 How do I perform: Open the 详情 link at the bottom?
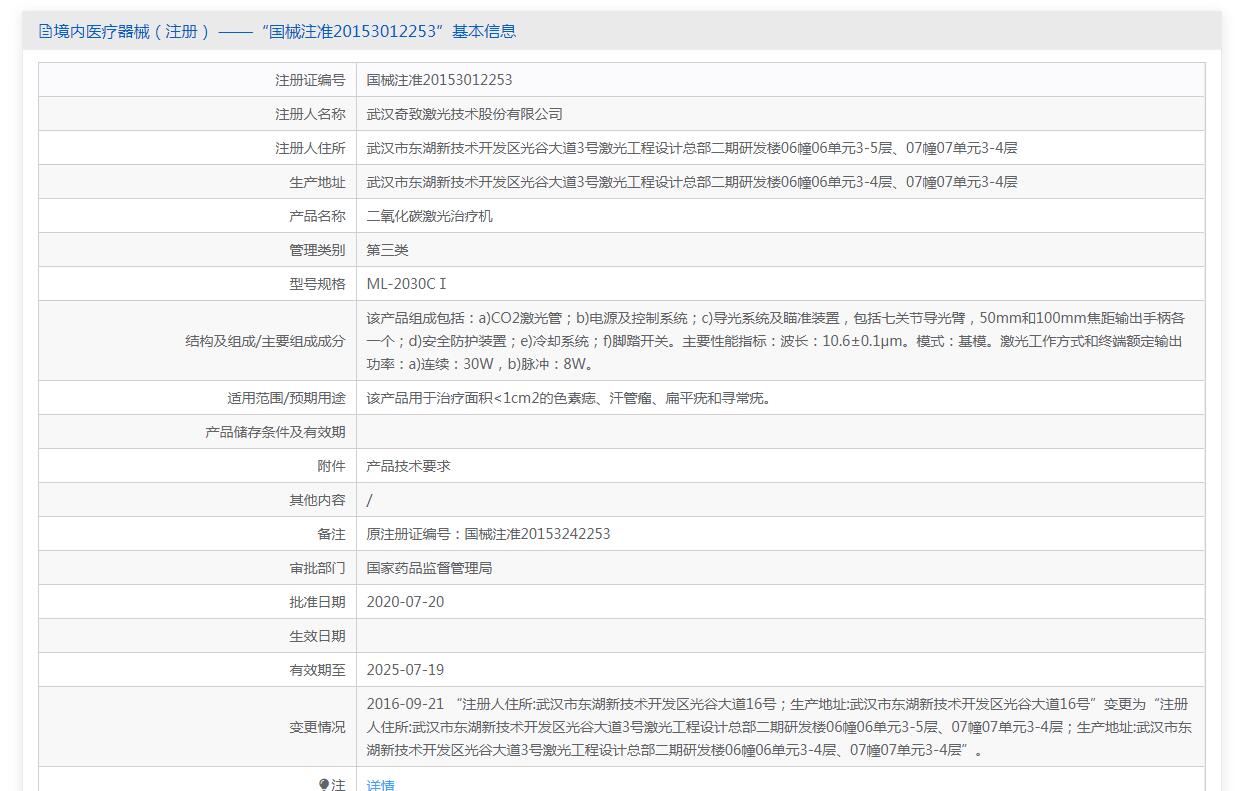tap(380, 785)
